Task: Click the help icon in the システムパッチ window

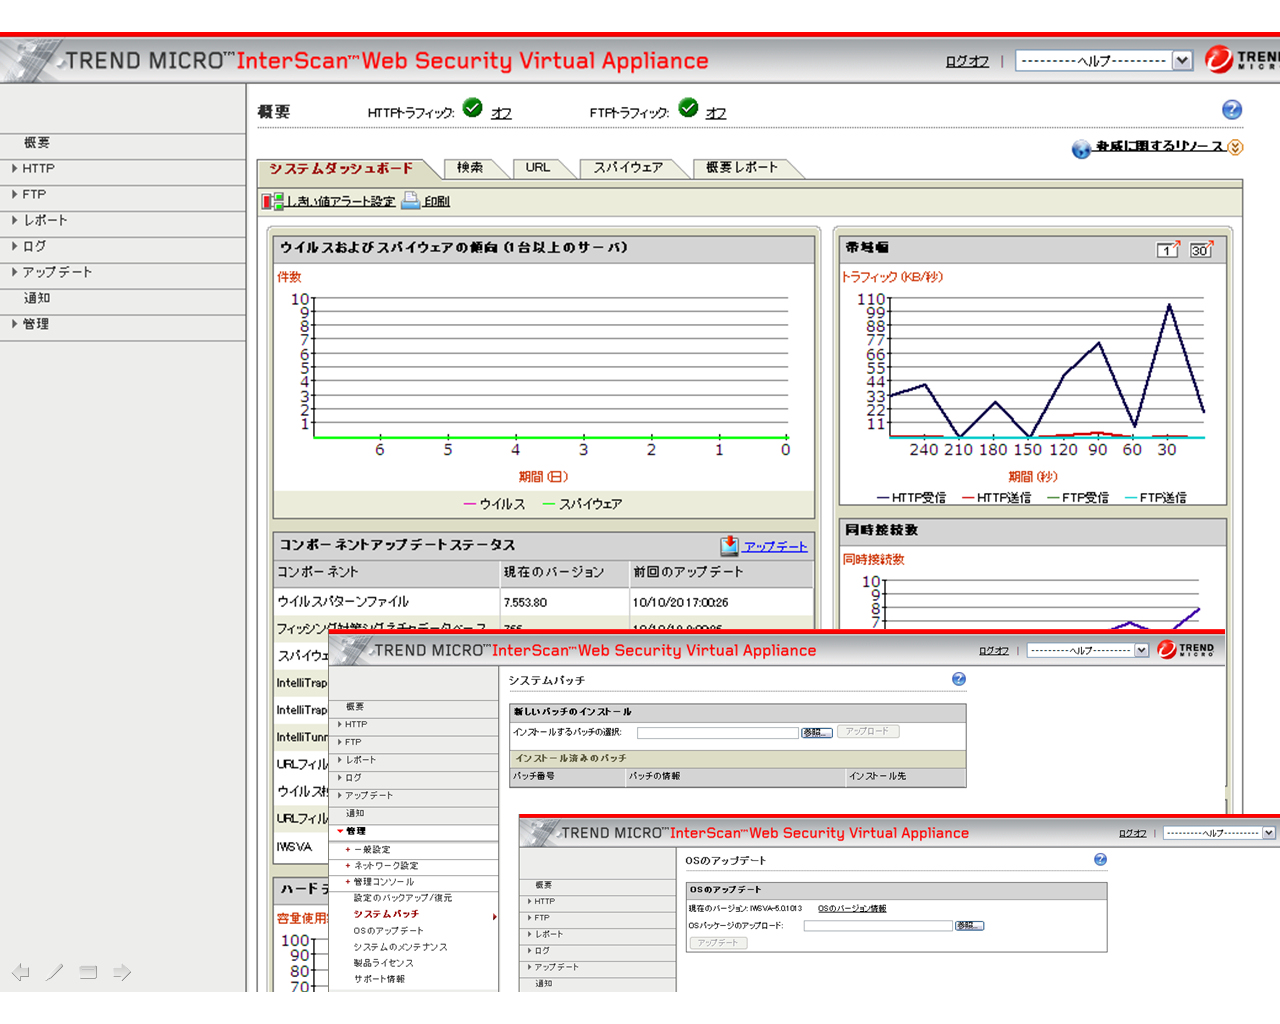Action: coord(959,679)
